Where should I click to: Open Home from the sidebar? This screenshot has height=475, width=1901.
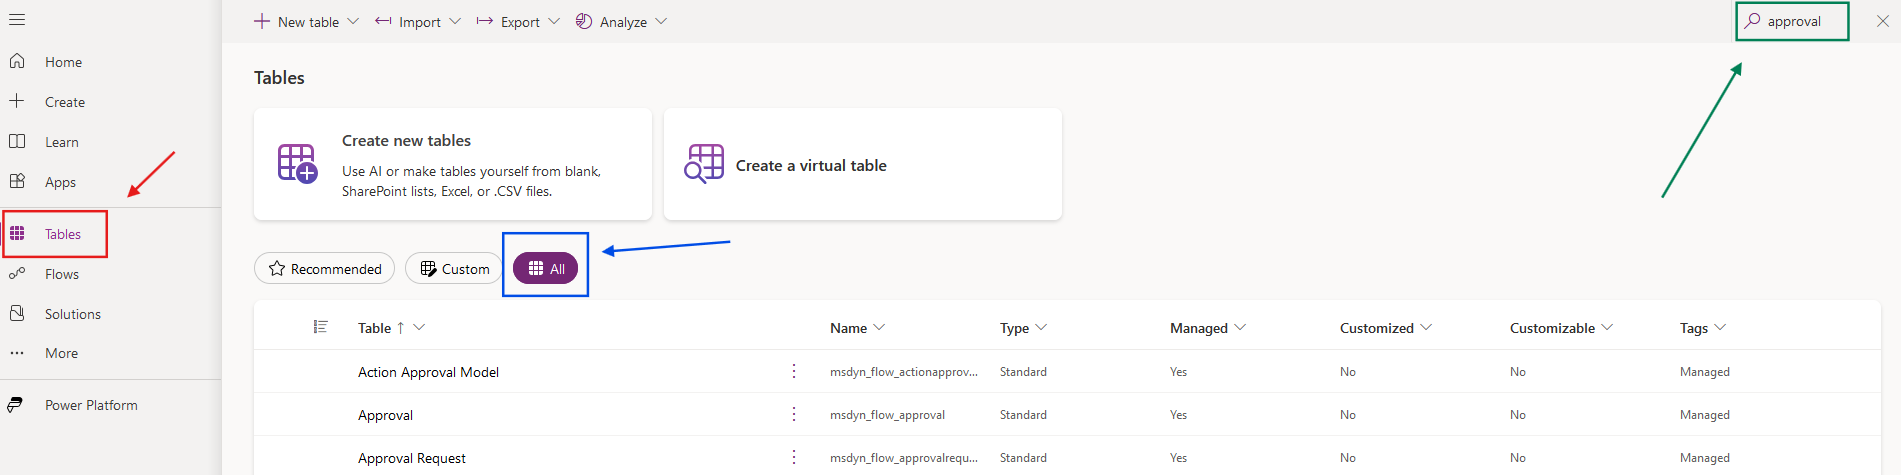click(63, 62)
